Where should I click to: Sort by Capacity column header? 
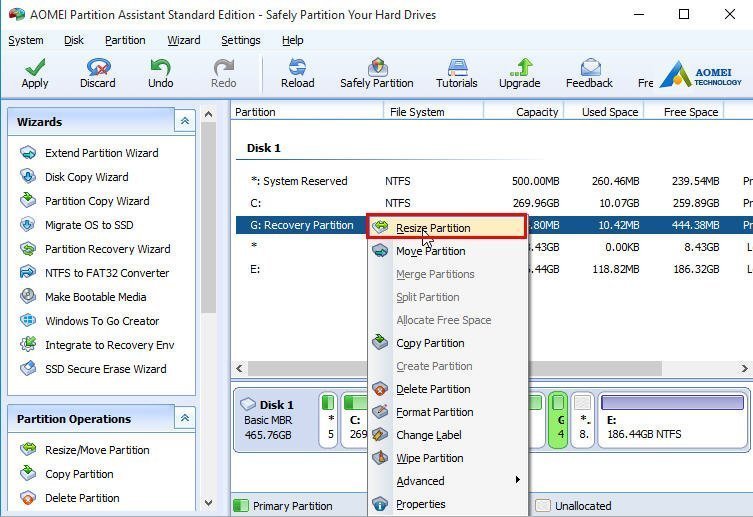(x=523, y=112)
